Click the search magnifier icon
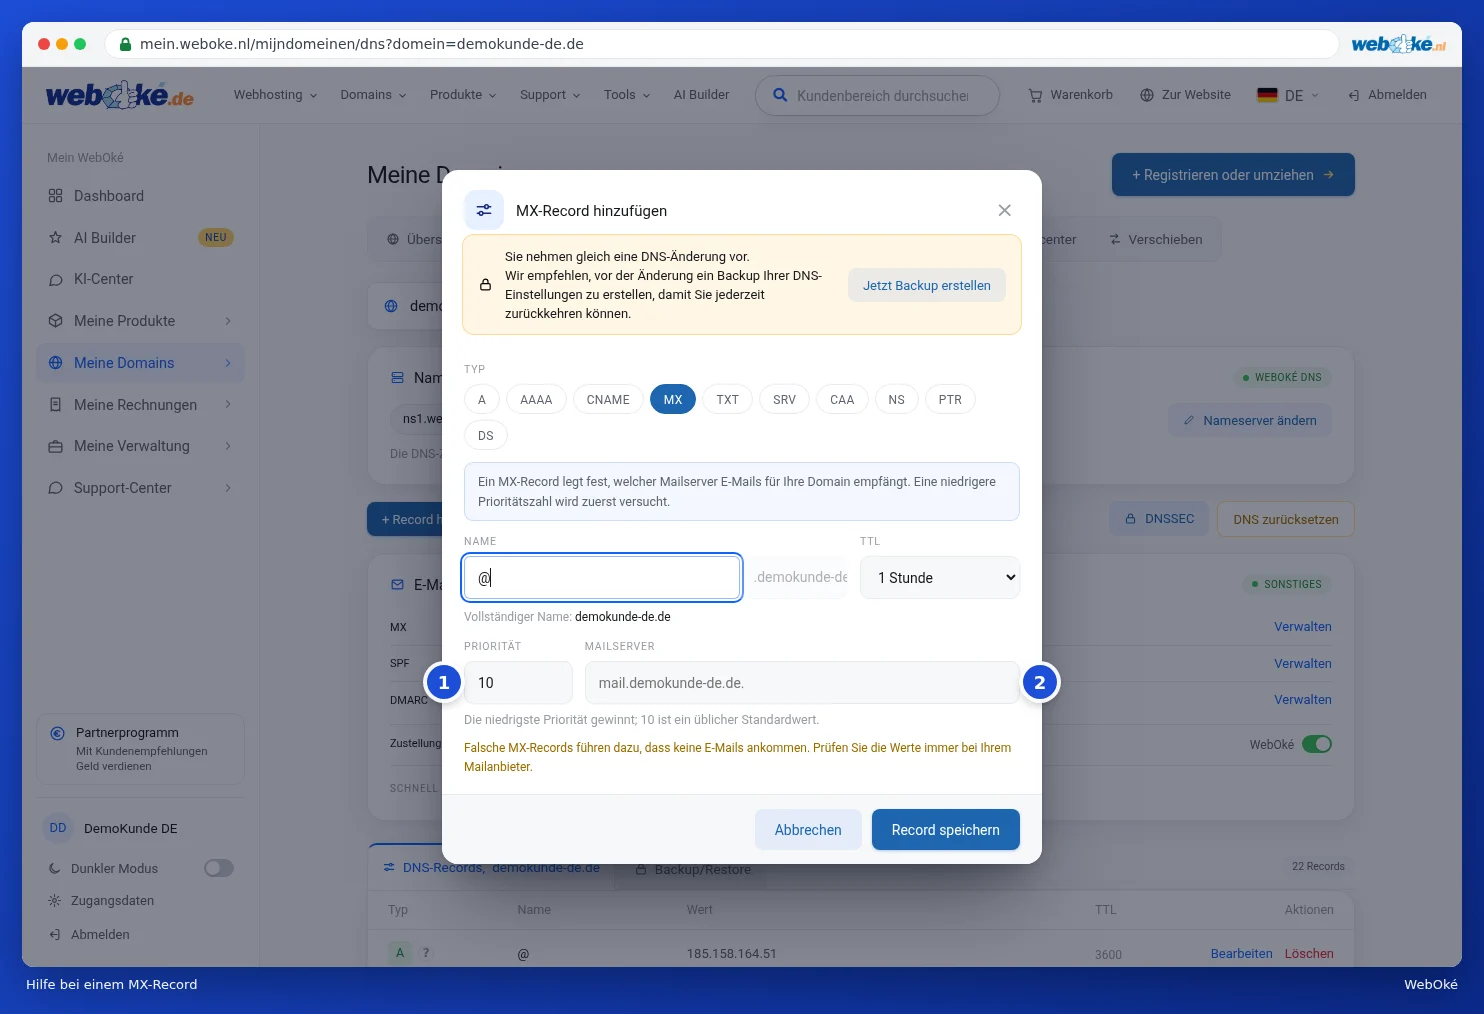This screenshot has width=1484, height=1014. click(780, 95)
